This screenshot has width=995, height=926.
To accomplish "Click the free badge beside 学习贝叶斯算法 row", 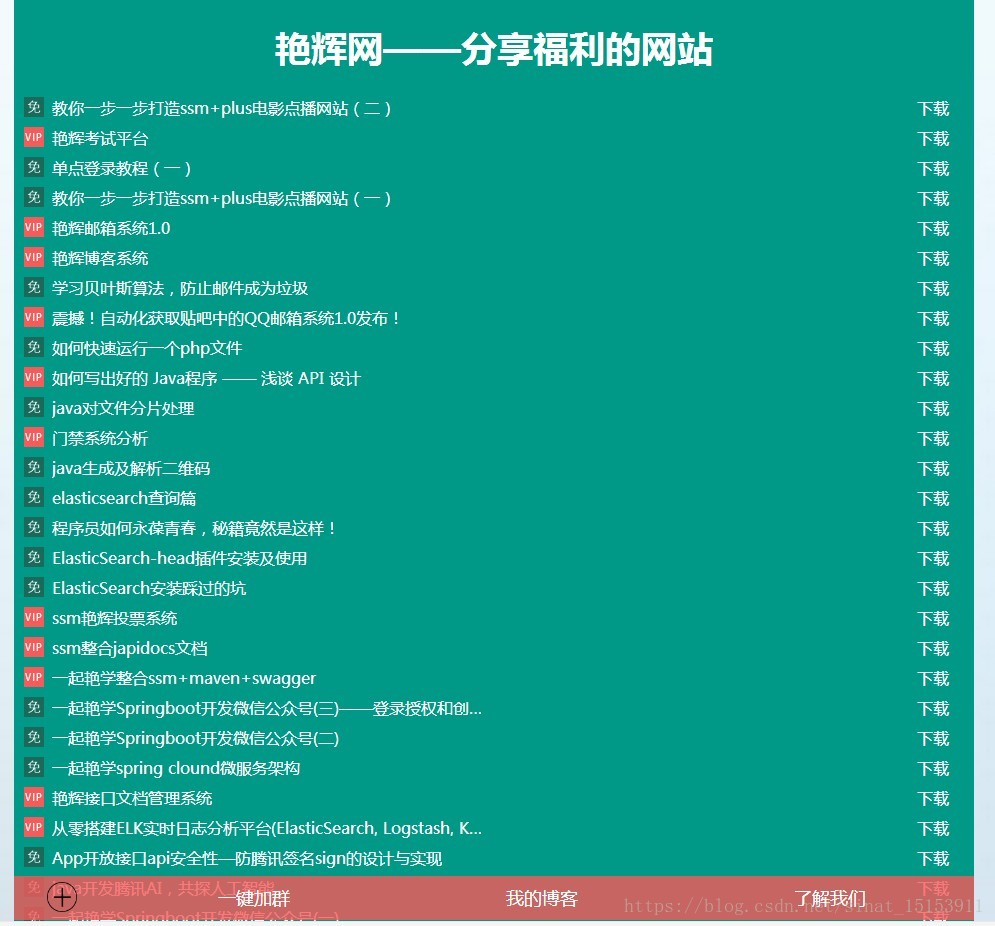I will [34, 288].
